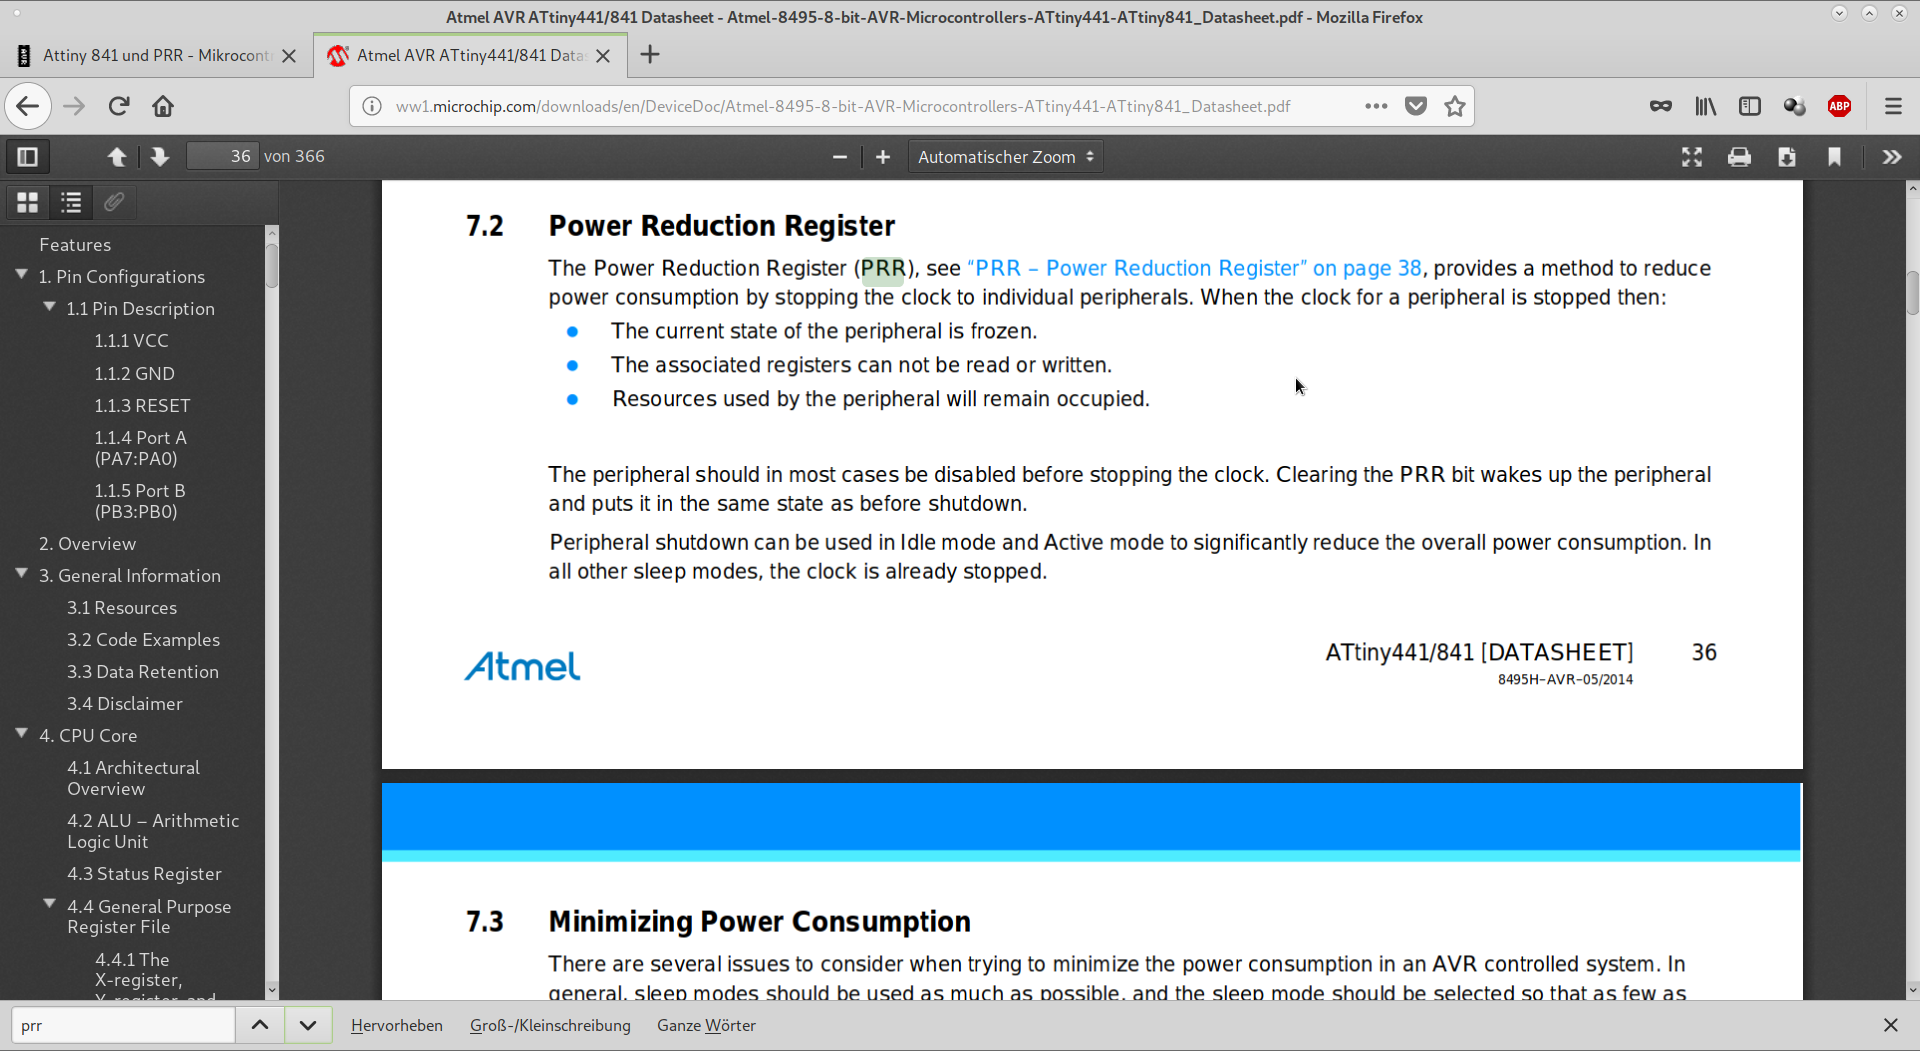Download the PDF file

pyautogui.click(x=1787, y=157)
